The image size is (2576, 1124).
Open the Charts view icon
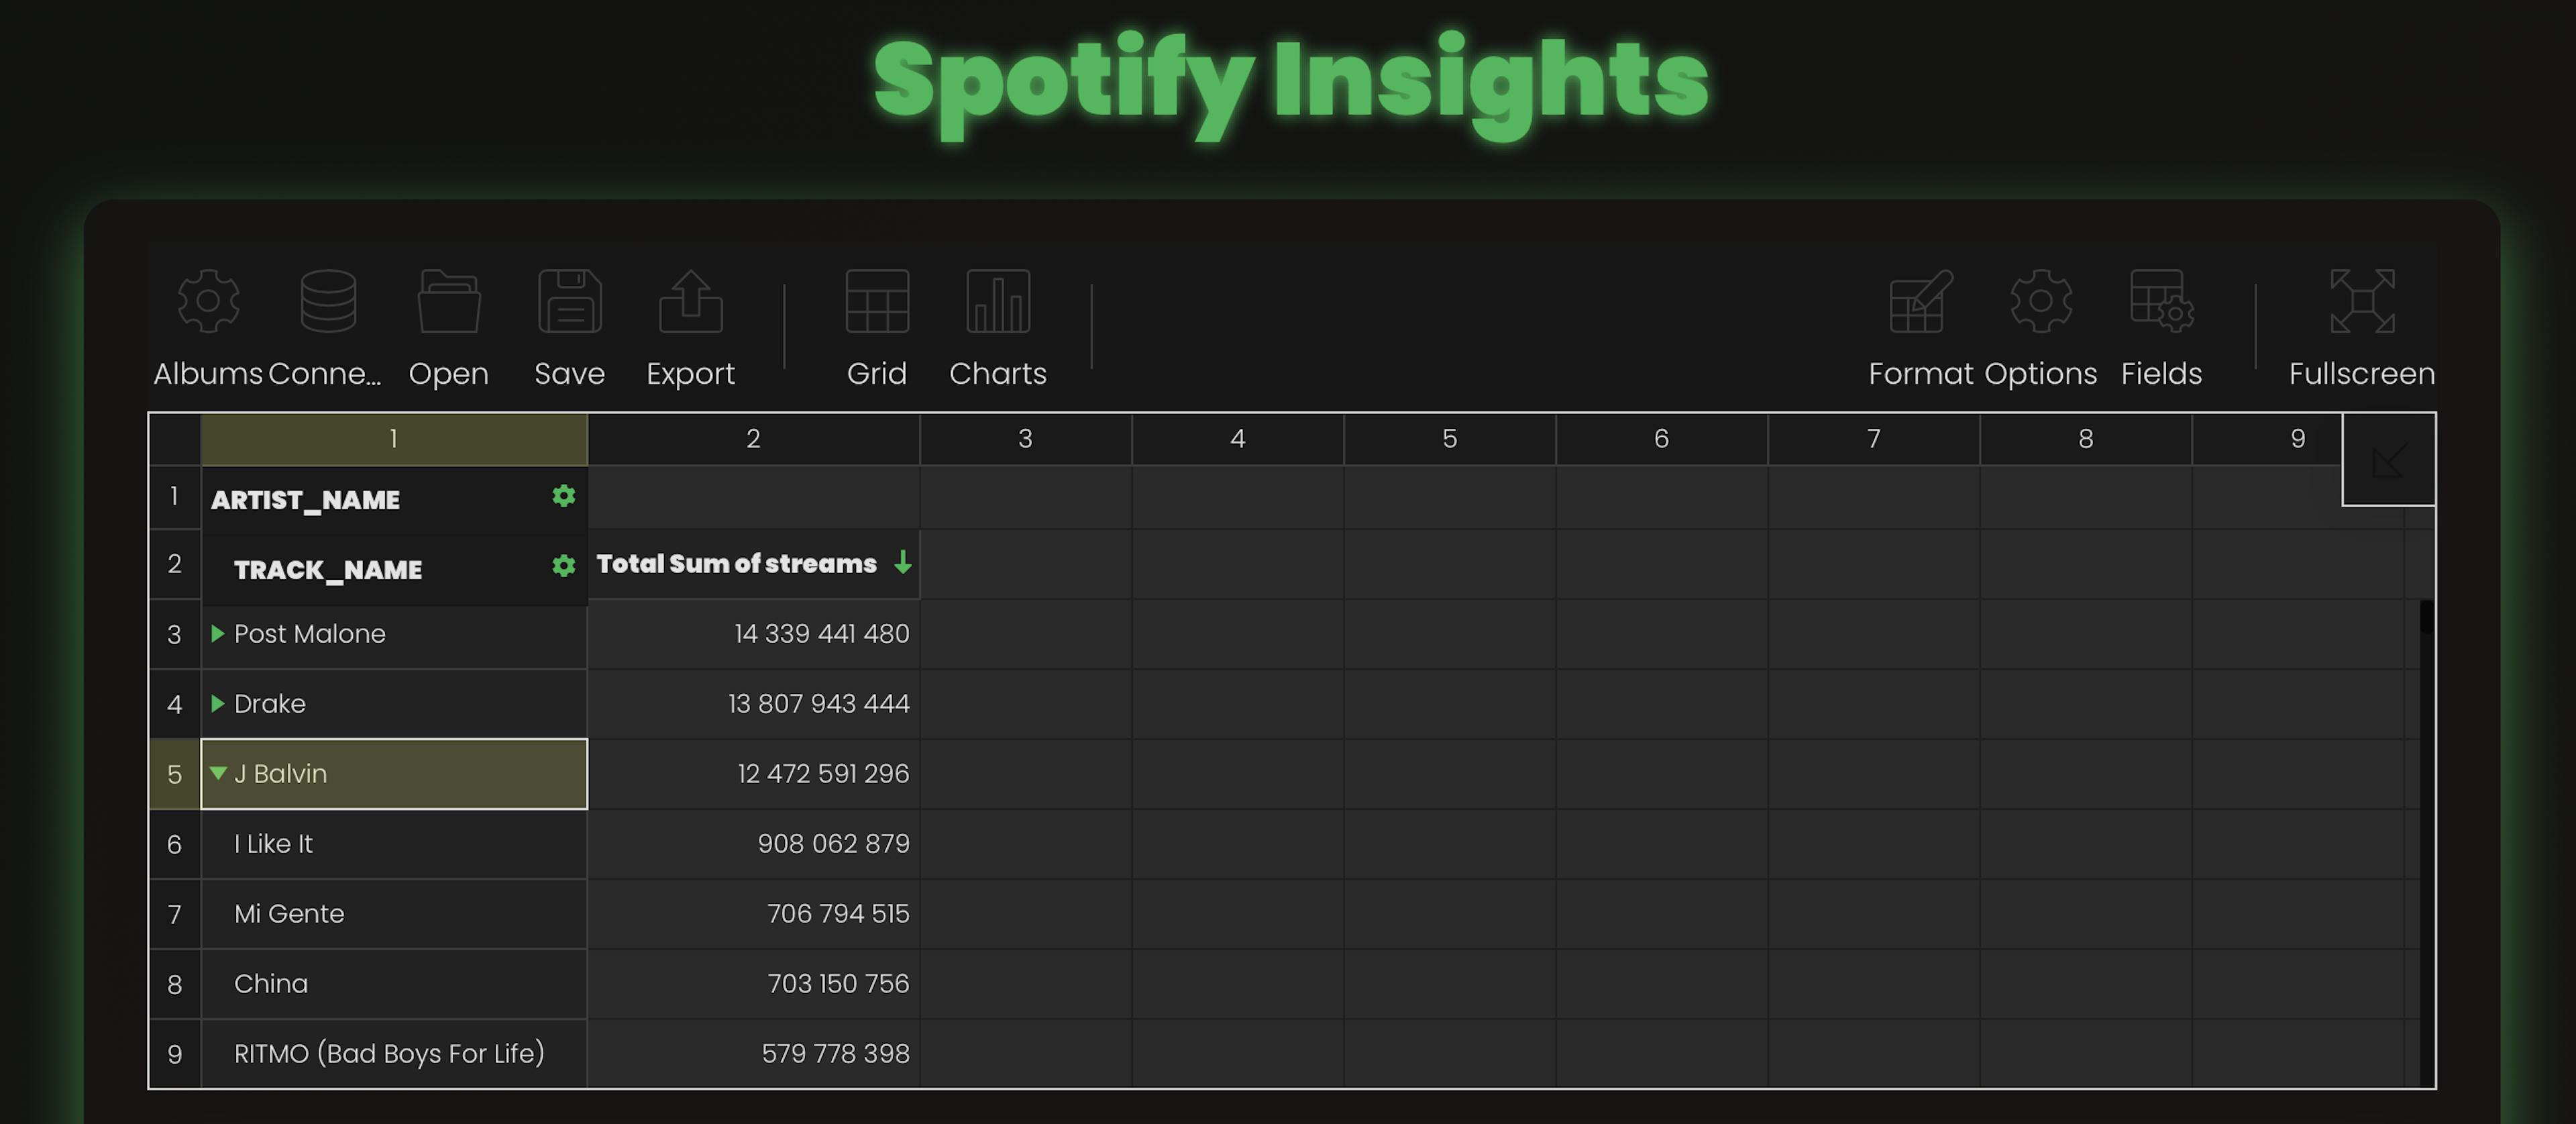point(997,302)
